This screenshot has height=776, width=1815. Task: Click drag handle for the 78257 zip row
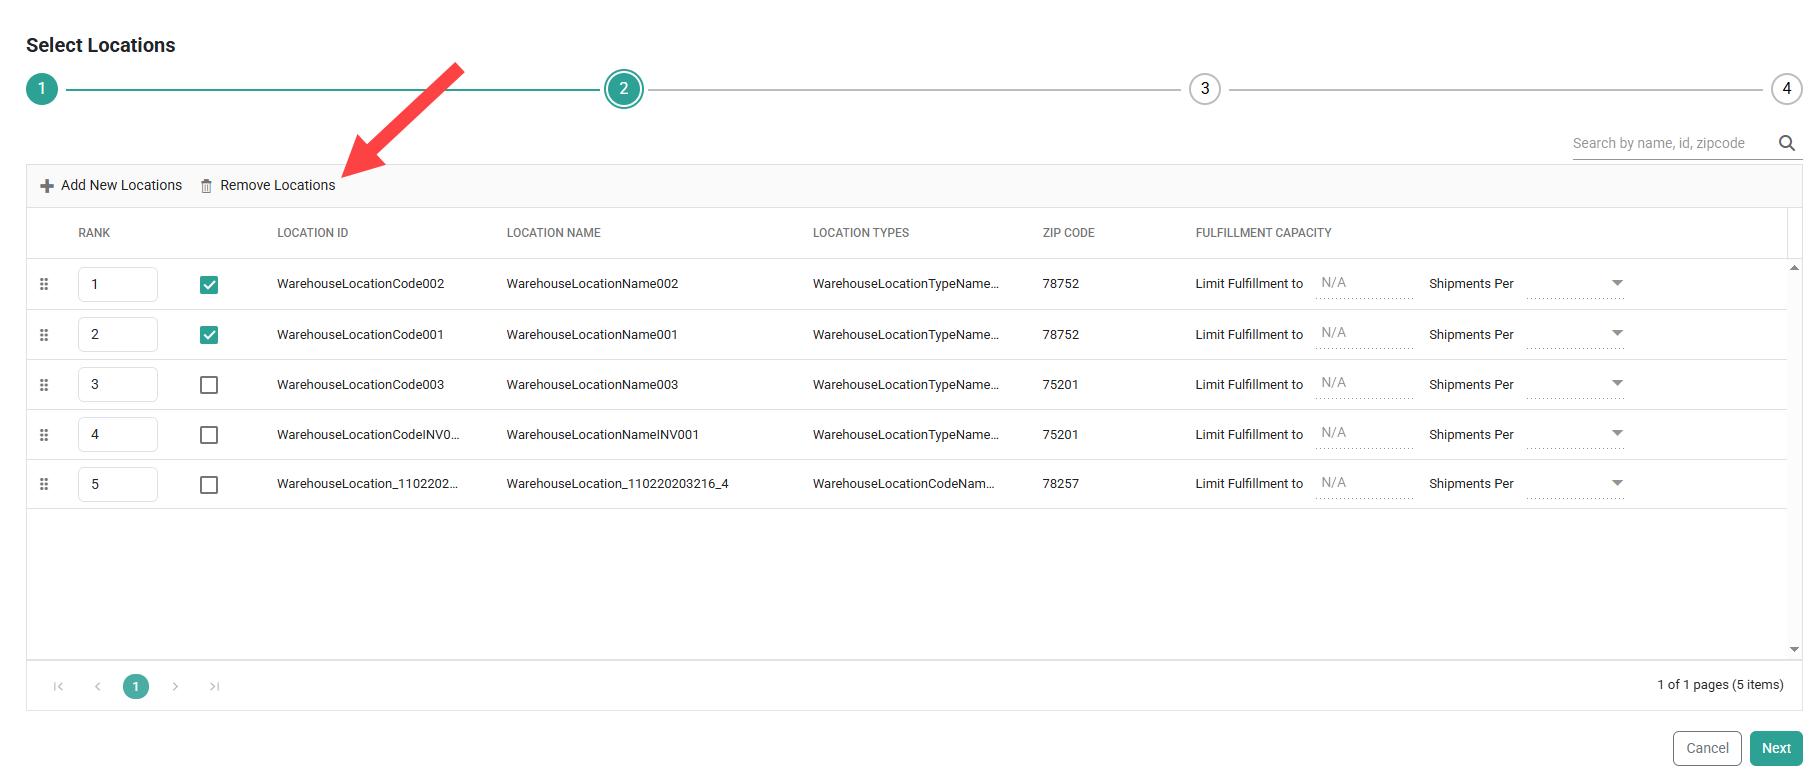[44, 484]
